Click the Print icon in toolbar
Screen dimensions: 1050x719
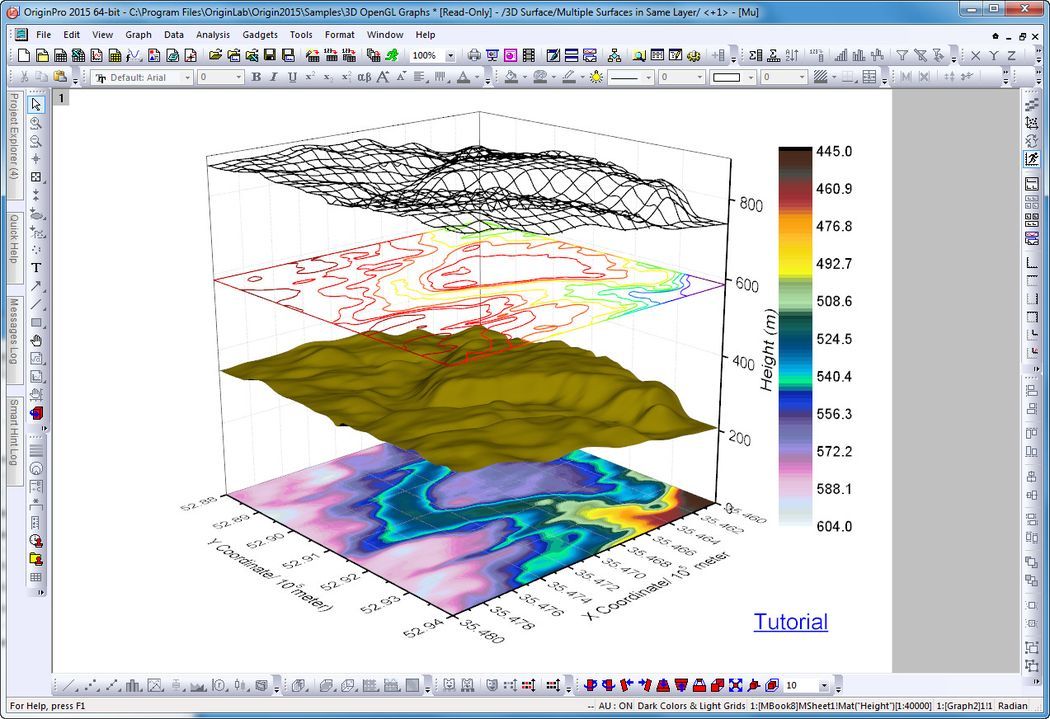[x=474, y=56]
